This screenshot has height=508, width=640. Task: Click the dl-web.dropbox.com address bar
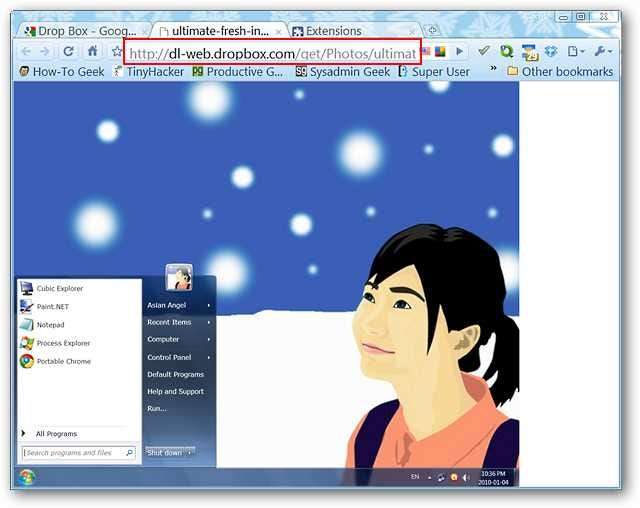click(x=272, y=53)
